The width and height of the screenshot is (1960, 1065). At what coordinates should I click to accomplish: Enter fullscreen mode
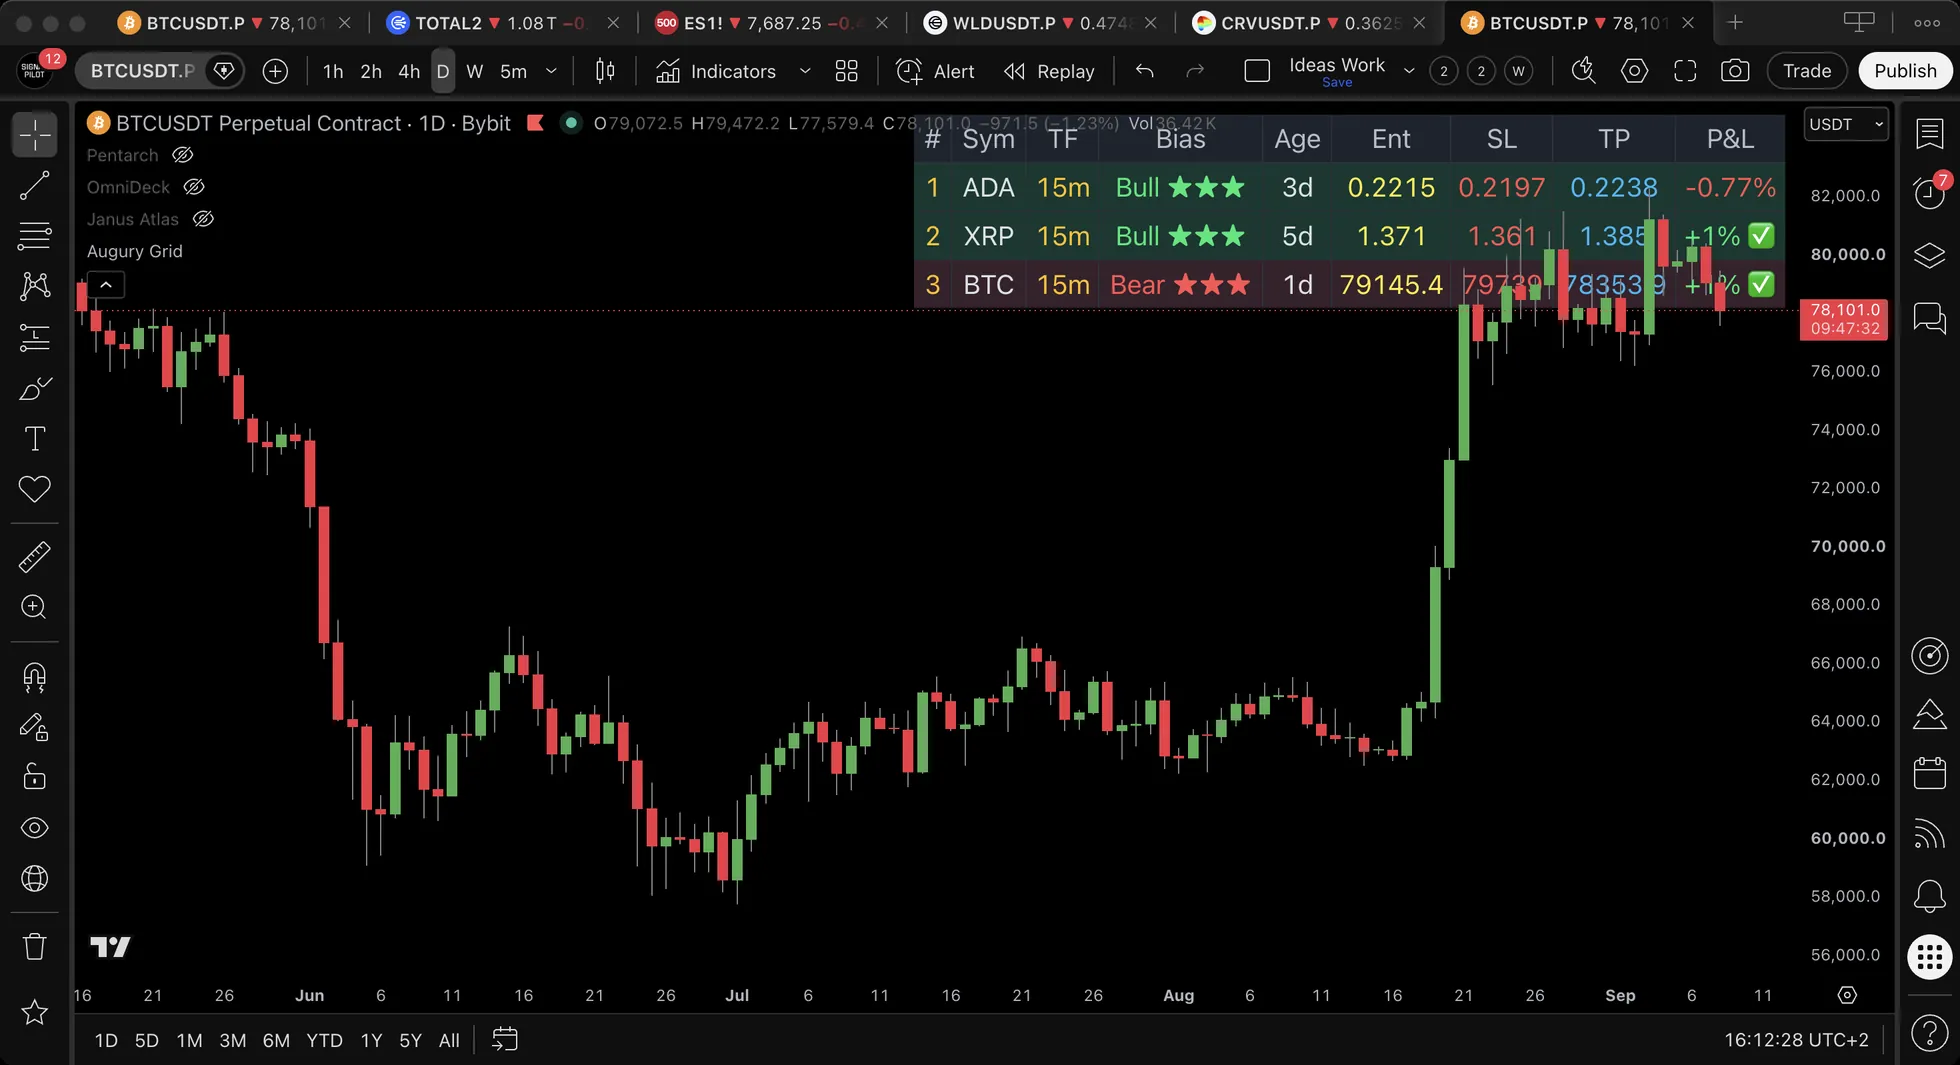pos(1685,71)
